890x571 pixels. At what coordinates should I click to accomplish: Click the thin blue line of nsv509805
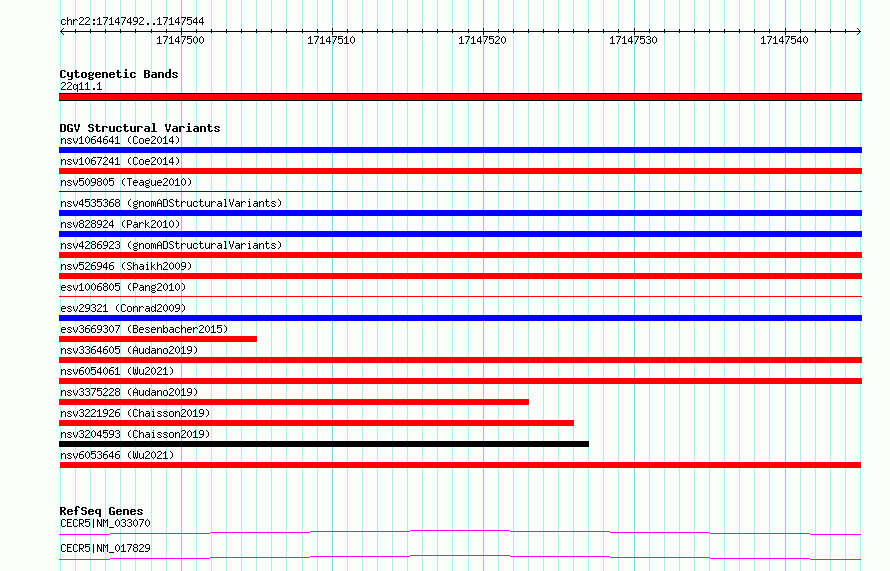[460, 192]
